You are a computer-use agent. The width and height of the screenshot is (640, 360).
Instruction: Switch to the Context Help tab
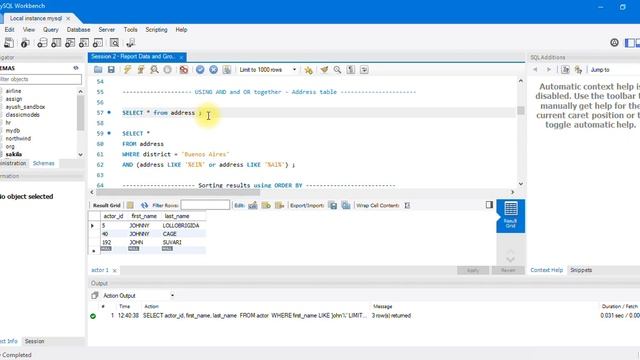(x=547, y=270)
